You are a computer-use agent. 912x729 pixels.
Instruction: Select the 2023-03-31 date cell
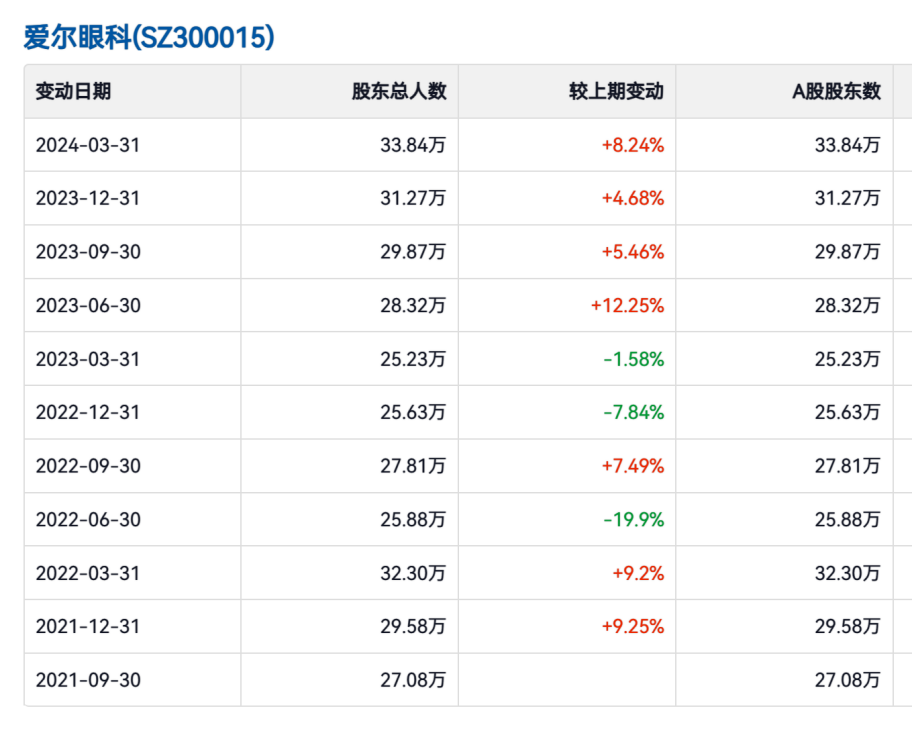(88, 359)
